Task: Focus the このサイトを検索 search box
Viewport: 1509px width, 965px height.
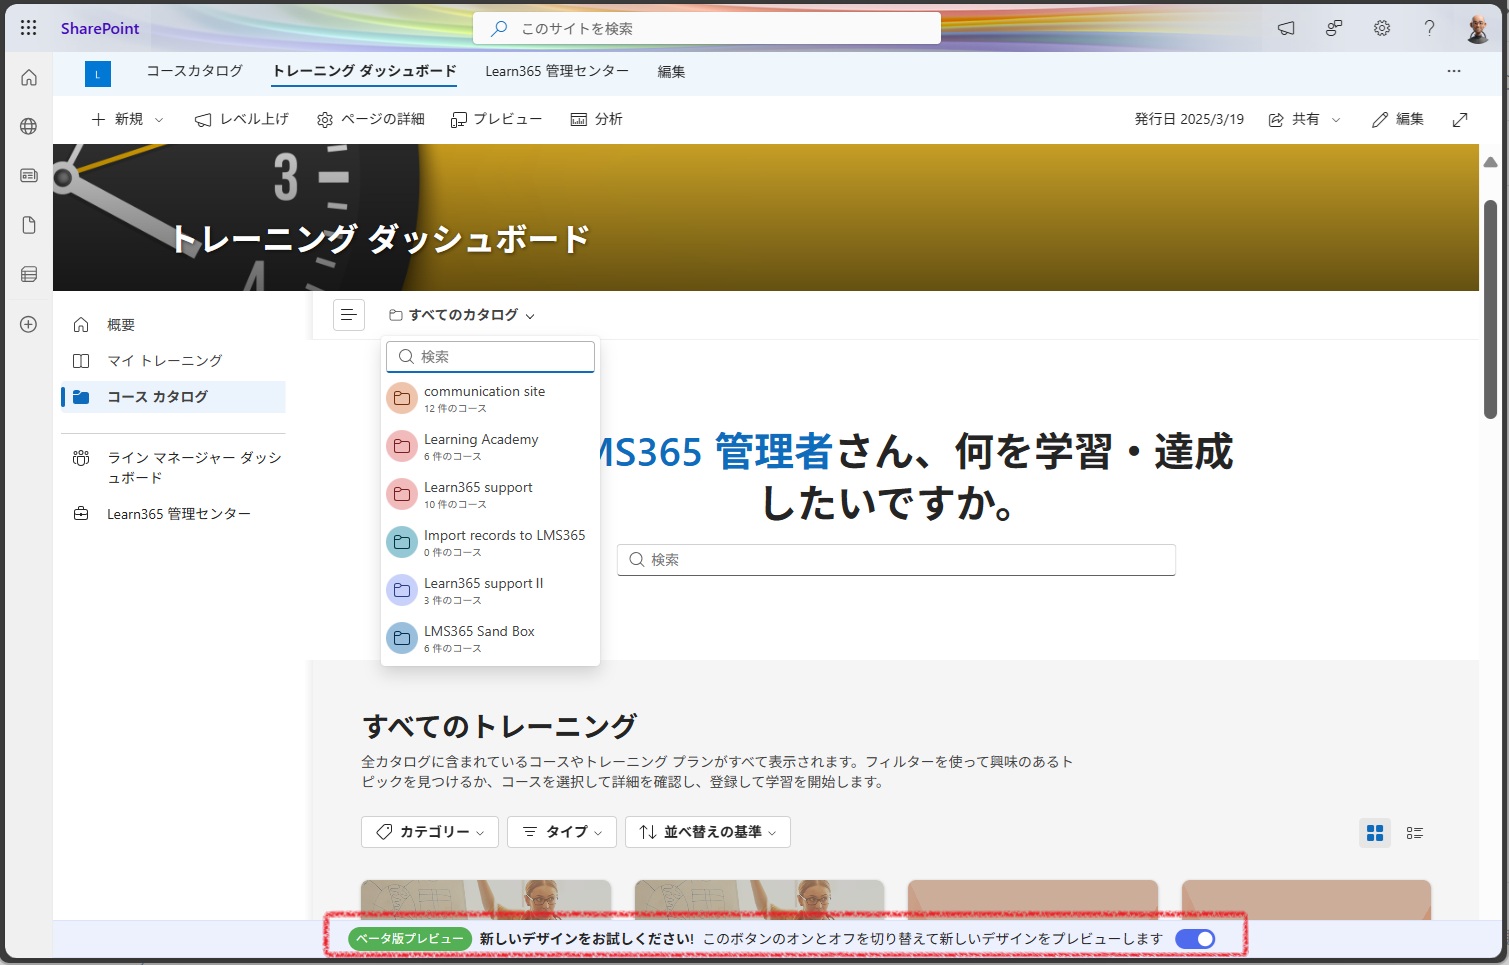Action: pyautogui.click(x=707, y=28)
